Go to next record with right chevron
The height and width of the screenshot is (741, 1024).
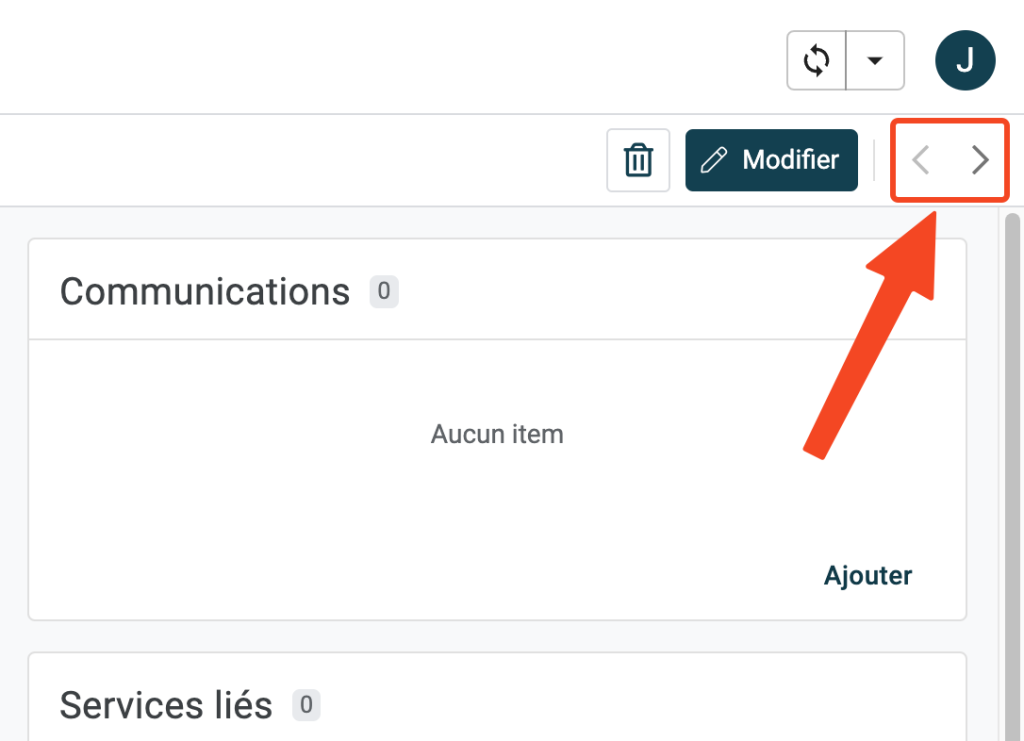coord(980,160)
